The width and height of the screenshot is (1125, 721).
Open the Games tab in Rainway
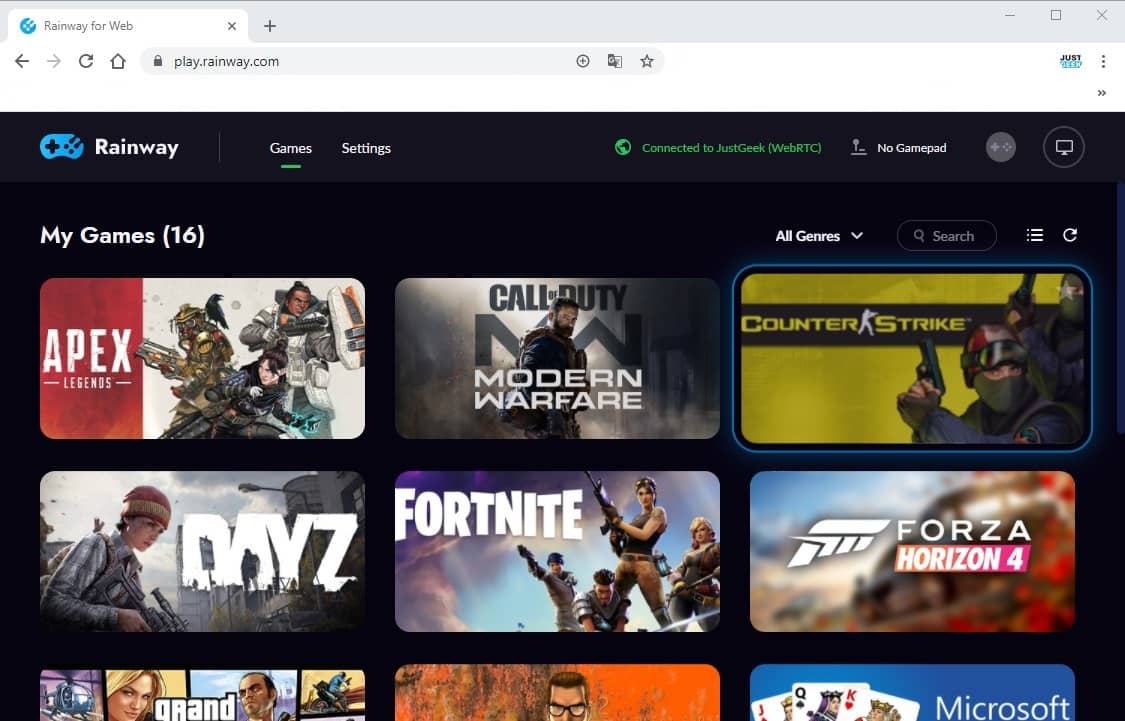pos(291,148)
